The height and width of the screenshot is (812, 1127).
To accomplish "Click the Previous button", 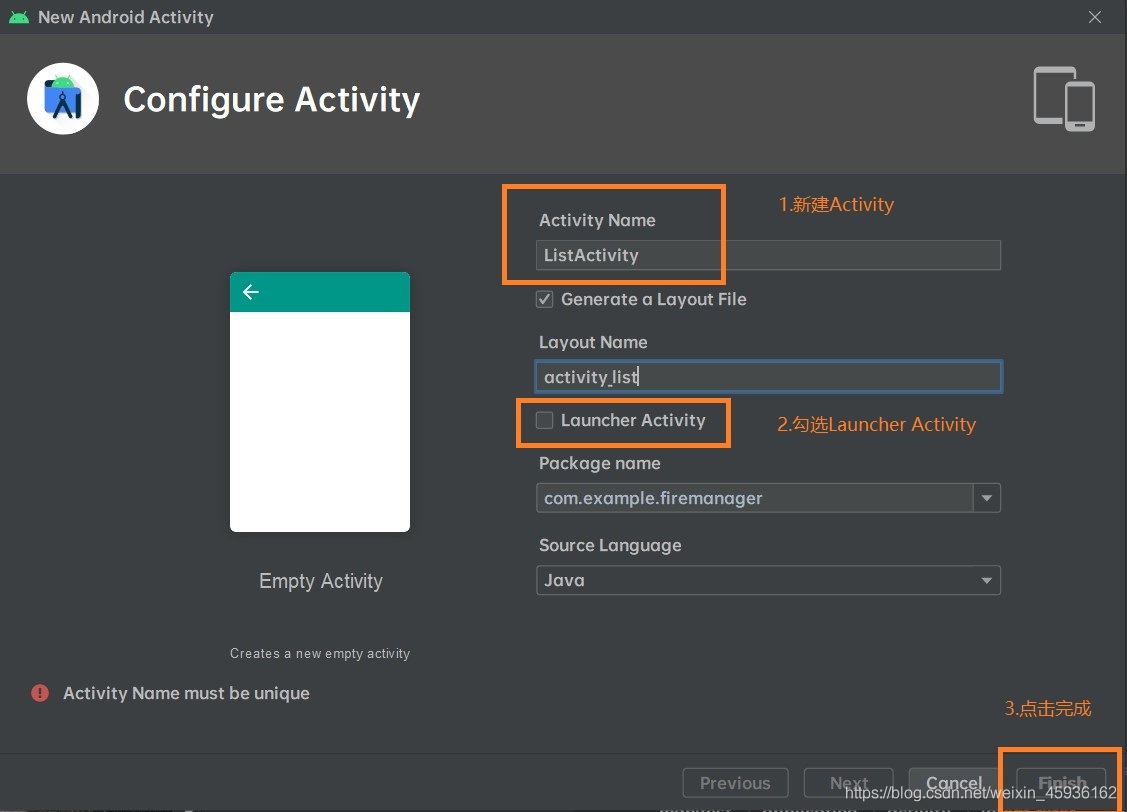I will (735, 783).
